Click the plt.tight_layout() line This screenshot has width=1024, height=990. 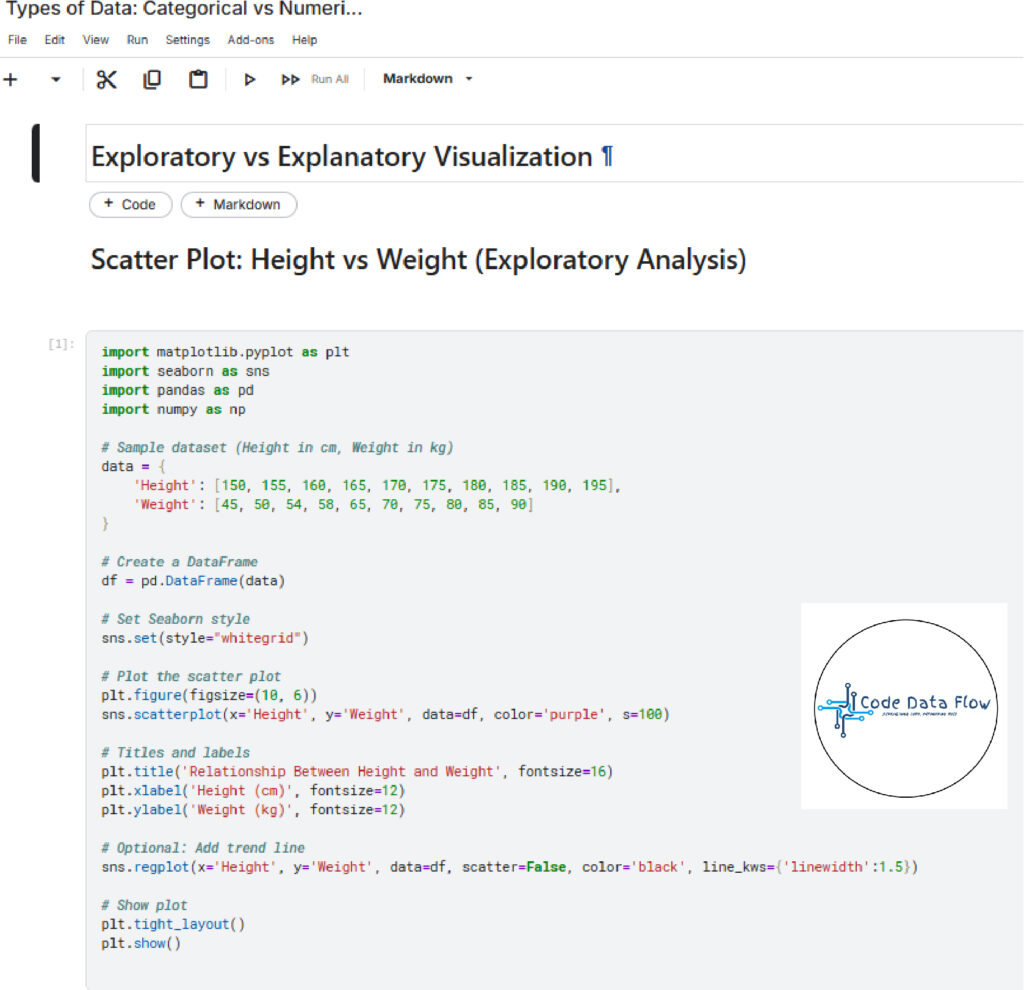[x=173, y=924]
